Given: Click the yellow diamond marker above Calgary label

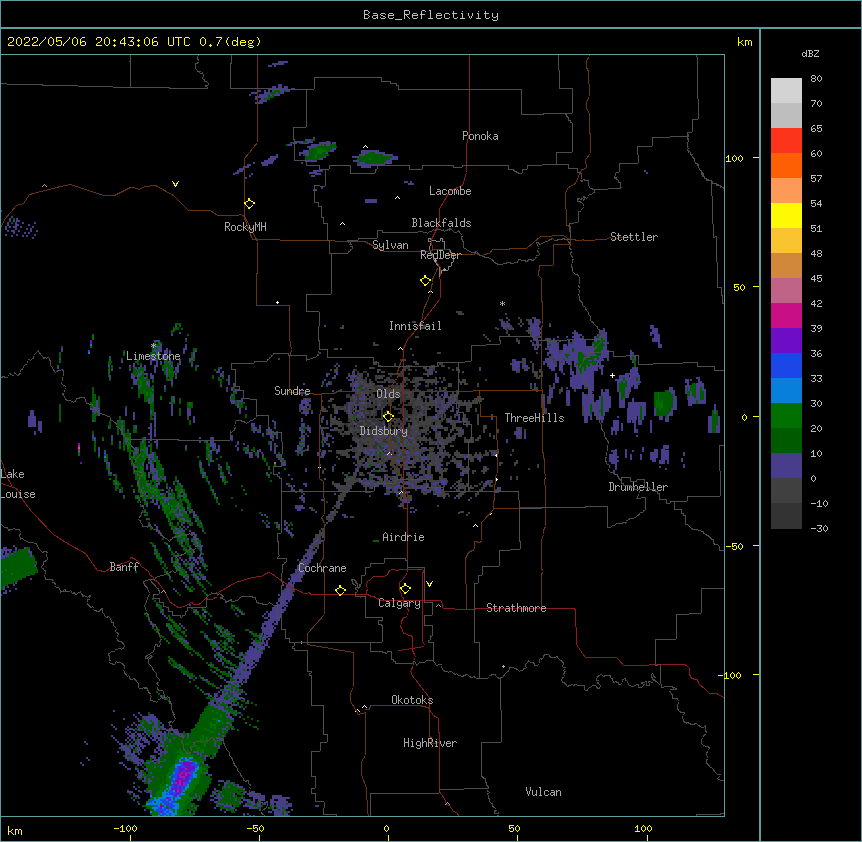Looking at the screenshot, I should click(405, 589).
